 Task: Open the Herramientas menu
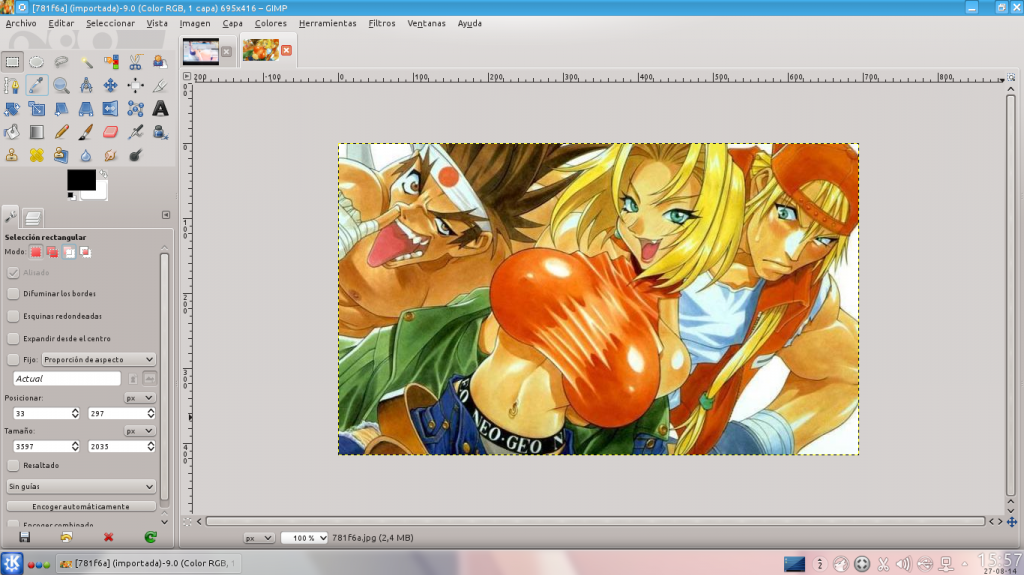tap(327, 23)
